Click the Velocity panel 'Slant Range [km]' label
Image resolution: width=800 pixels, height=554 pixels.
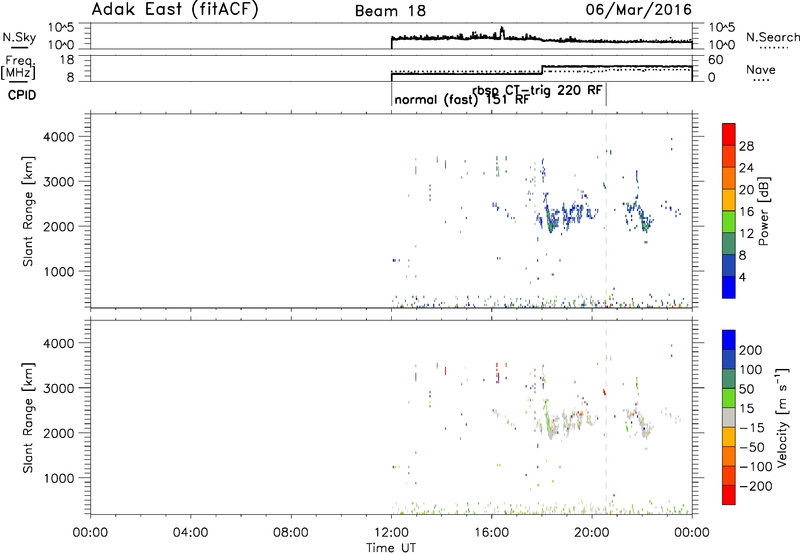[x=28, y=418]
